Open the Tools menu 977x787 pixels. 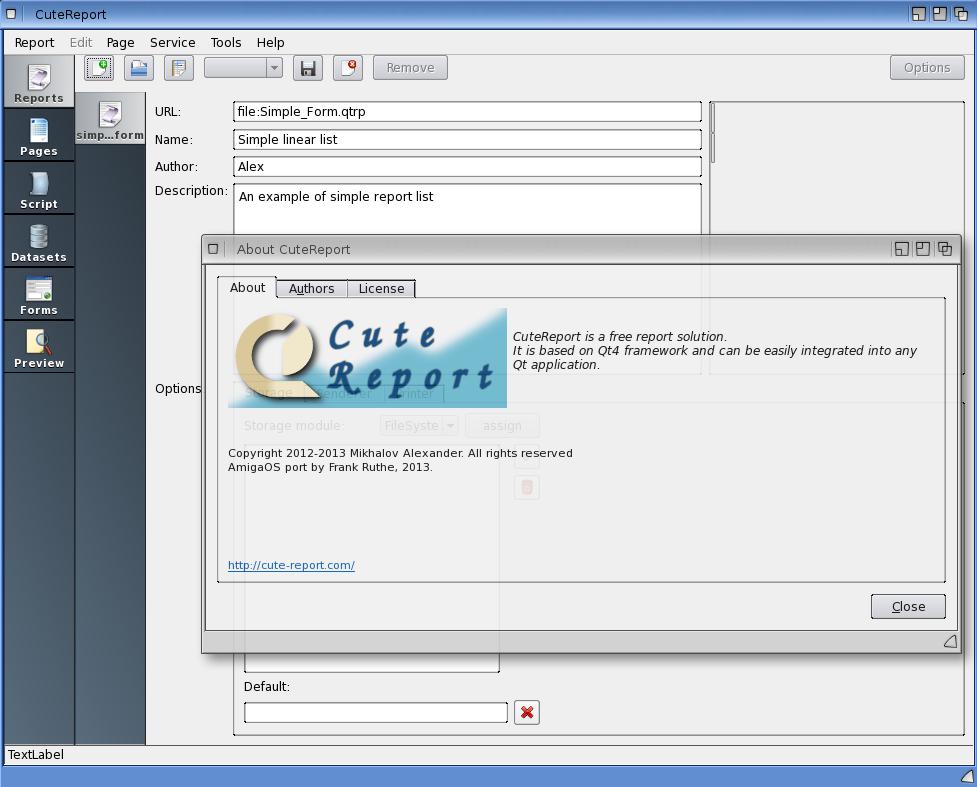(x=226, y=42)
